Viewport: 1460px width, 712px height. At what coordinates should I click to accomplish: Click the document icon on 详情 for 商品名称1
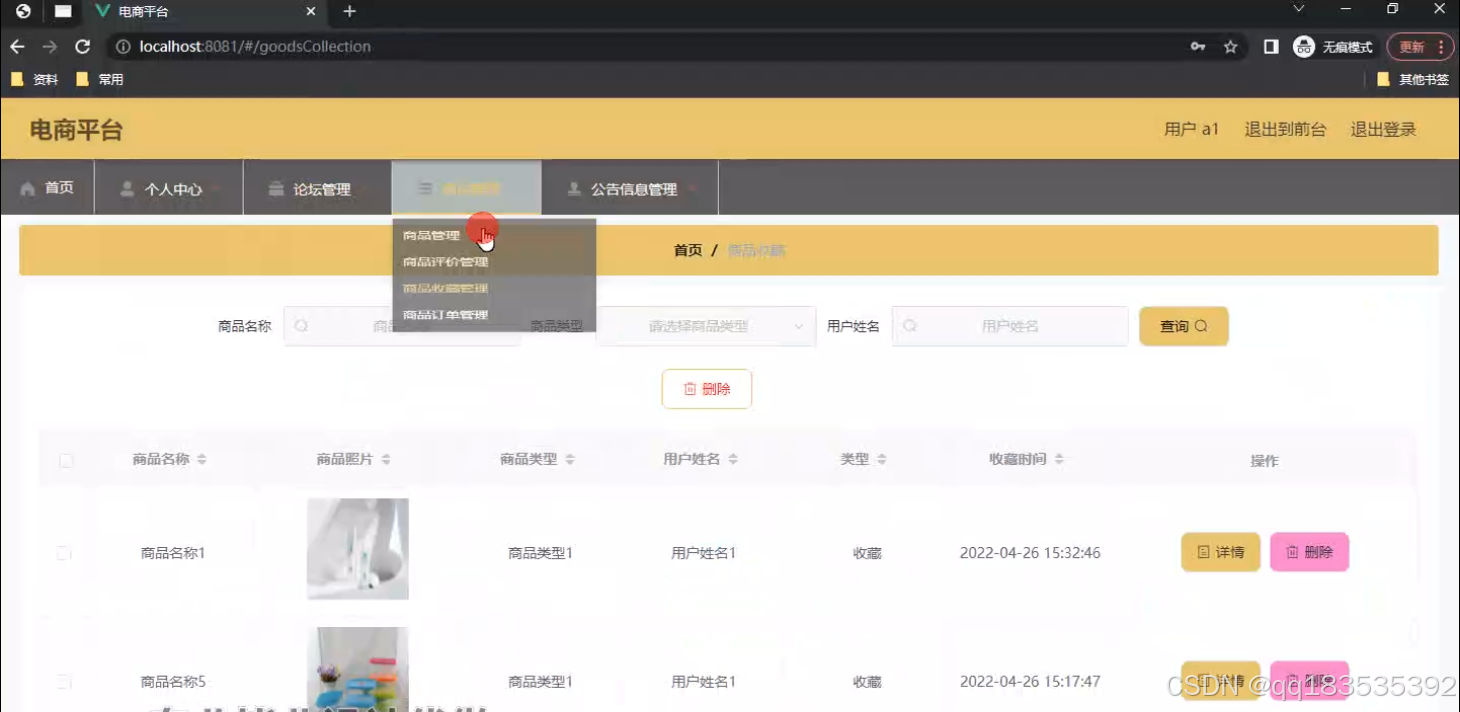(x=1203, y=552)
